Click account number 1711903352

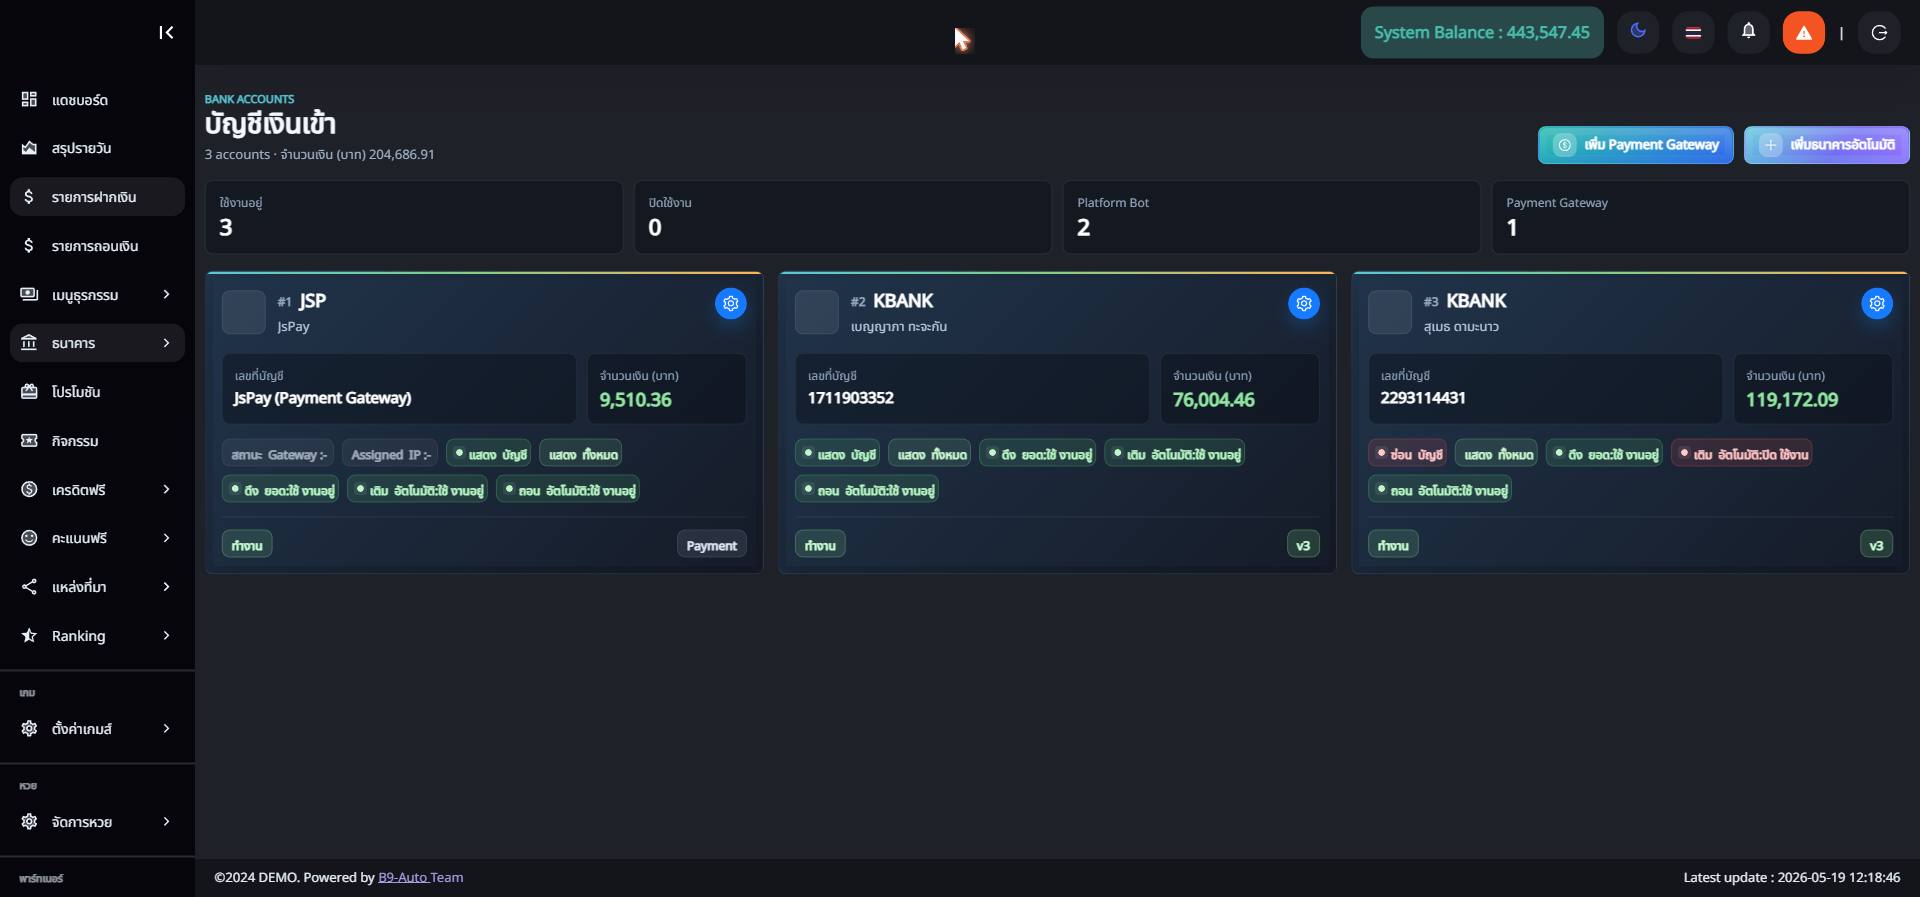(851, 398)
